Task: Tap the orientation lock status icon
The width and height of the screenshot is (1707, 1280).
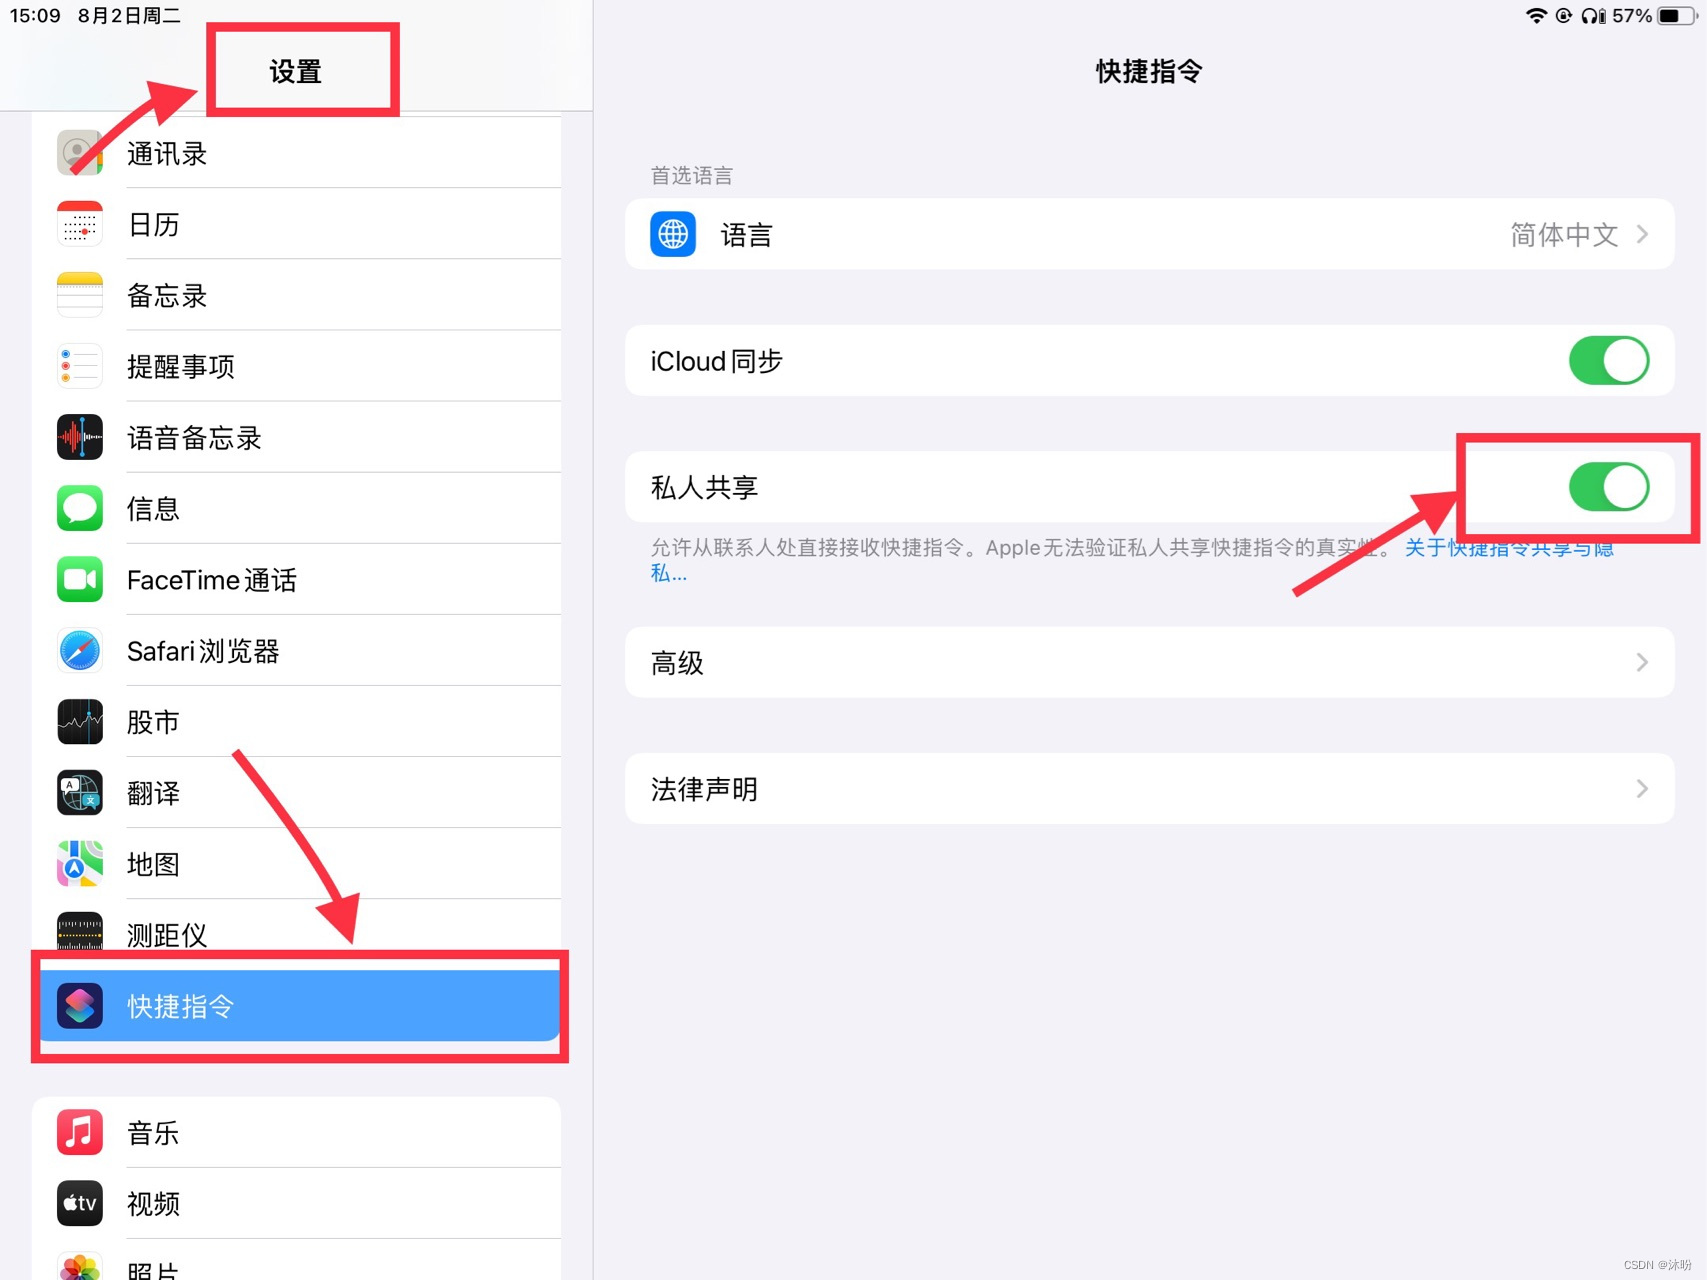Action: 1564,16
